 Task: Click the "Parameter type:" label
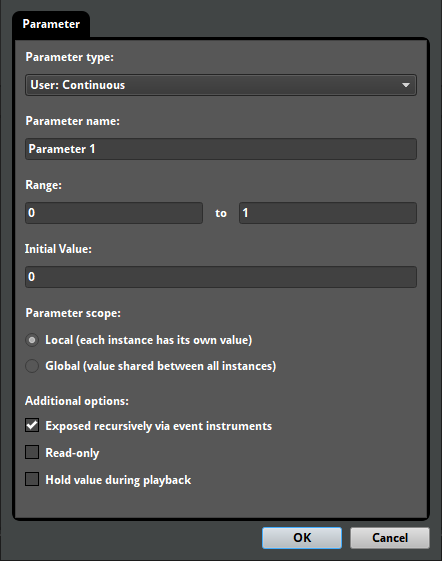[69, 57]
